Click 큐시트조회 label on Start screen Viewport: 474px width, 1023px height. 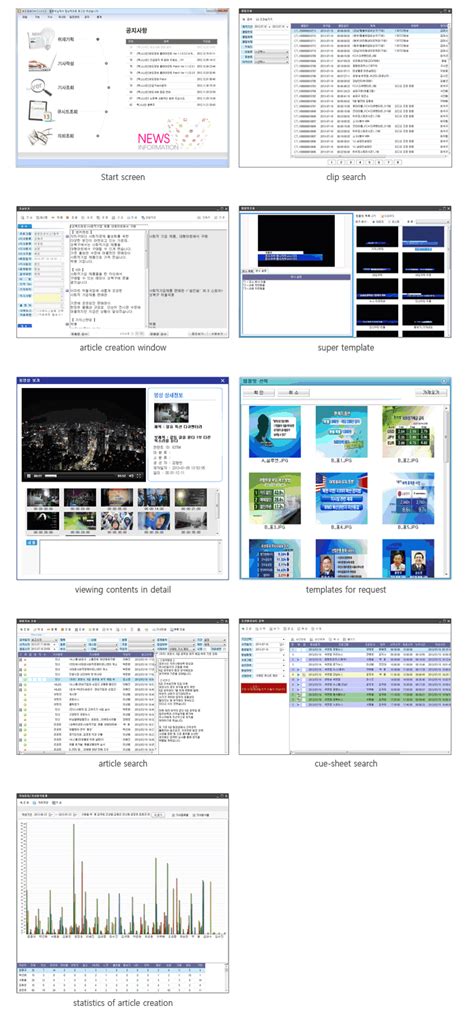click(x=68, y=112)
